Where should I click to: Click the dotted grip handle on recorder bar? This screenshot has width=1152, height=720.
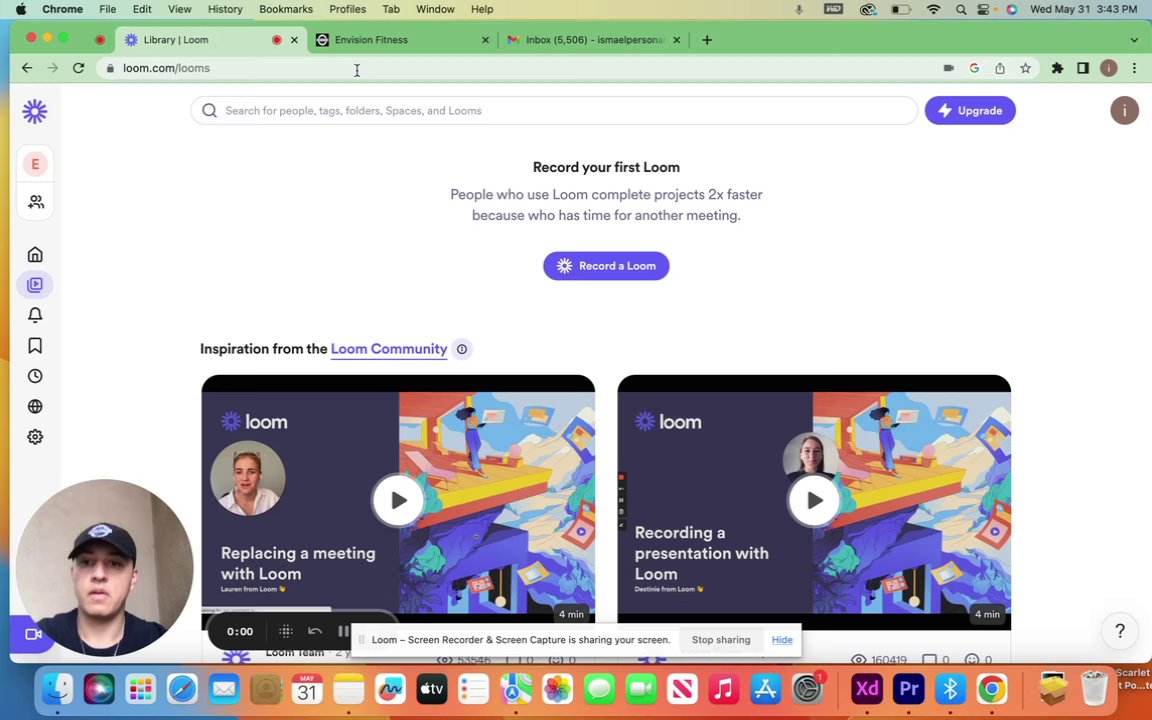tap(286, 631)
